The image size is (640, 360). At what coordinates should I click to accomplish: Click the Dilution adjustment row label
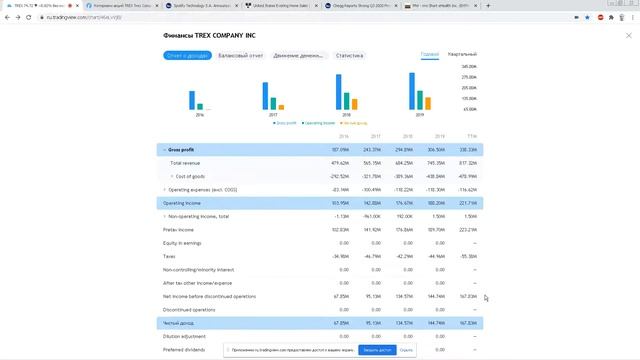[184, 336]
